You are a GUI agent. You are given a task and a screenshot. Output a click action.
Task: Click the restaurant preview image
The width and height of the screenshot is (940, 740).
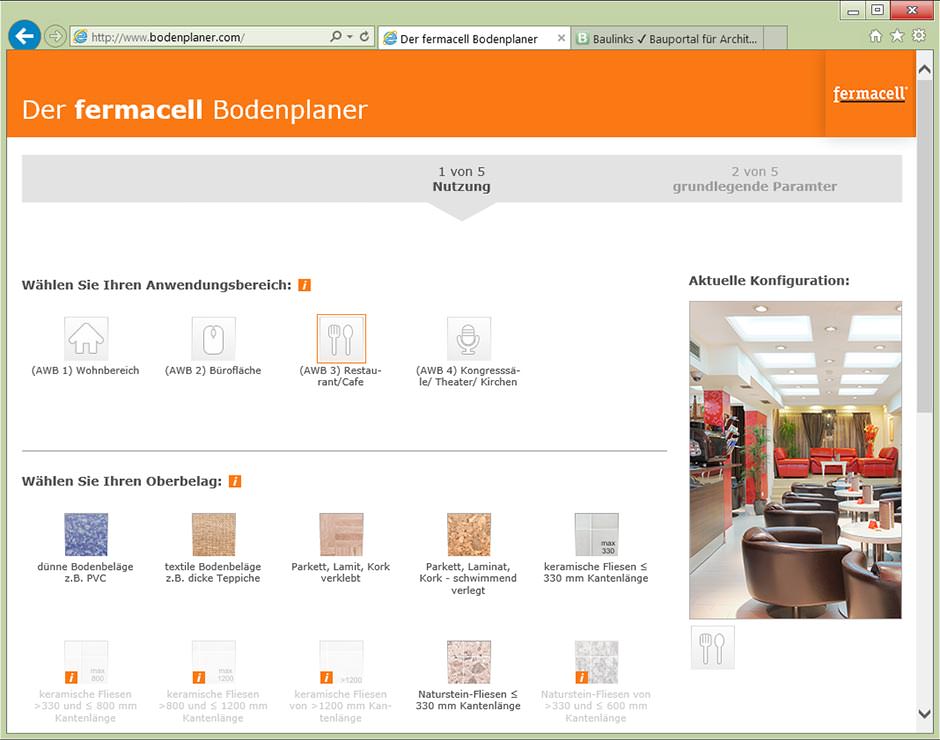click(x=795, y=460)
